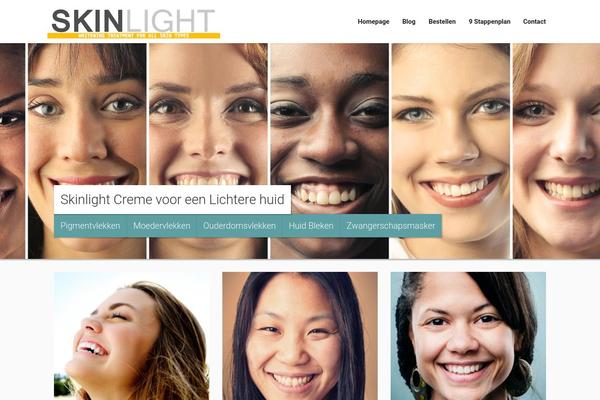This screenshot has width=600, height=400.
Task: Click the Skinlight logo in the header
Action: click(134, 23)
